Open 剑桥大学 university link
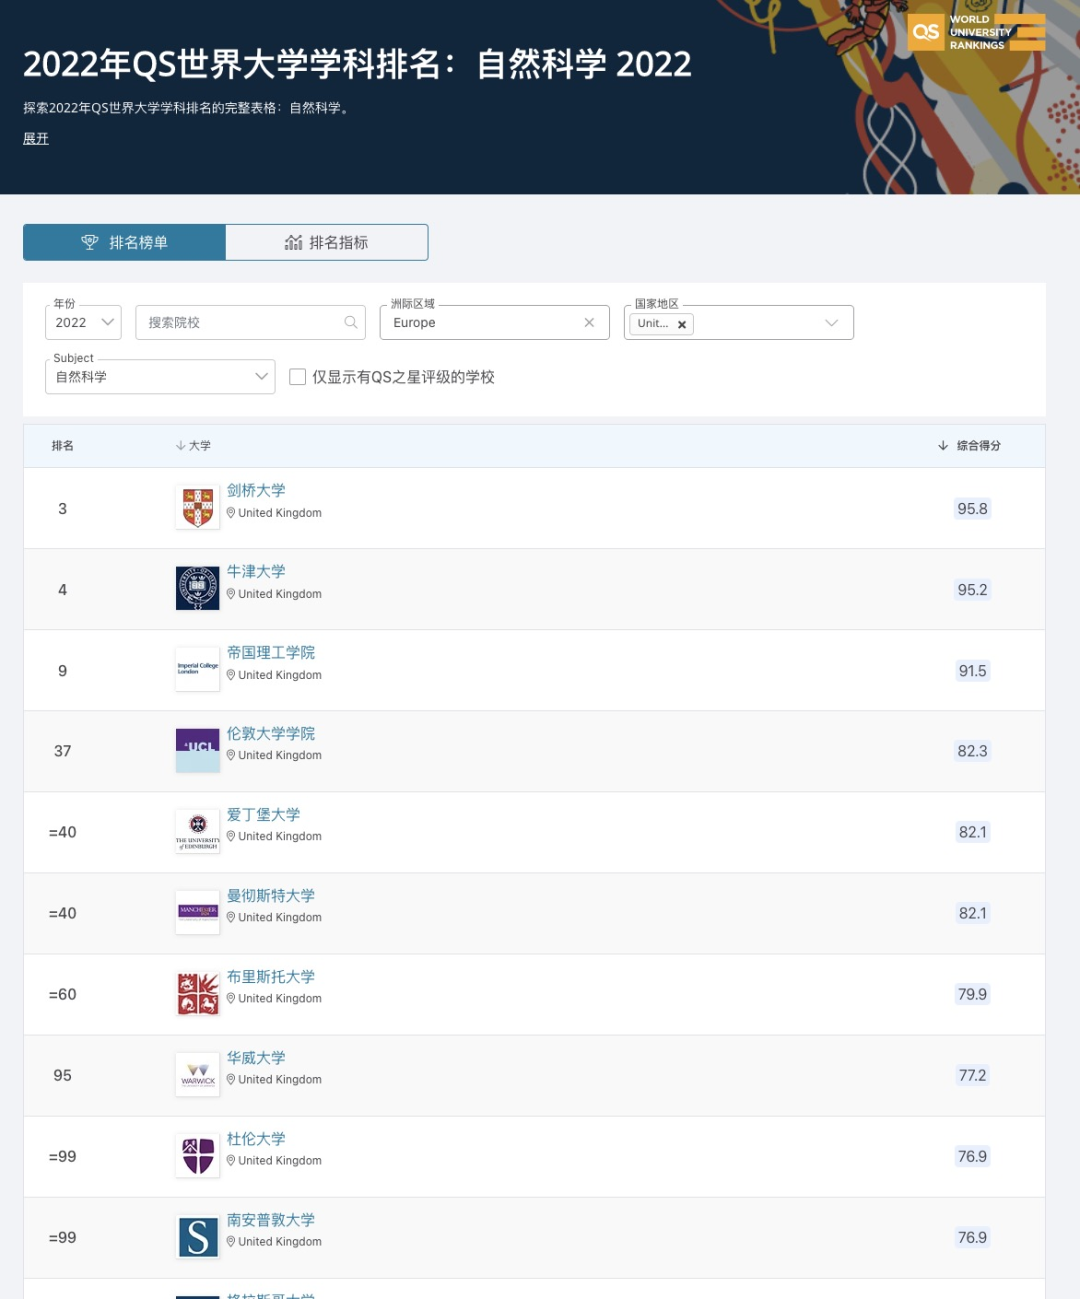 pyautogui.click(x=256, y=490)
